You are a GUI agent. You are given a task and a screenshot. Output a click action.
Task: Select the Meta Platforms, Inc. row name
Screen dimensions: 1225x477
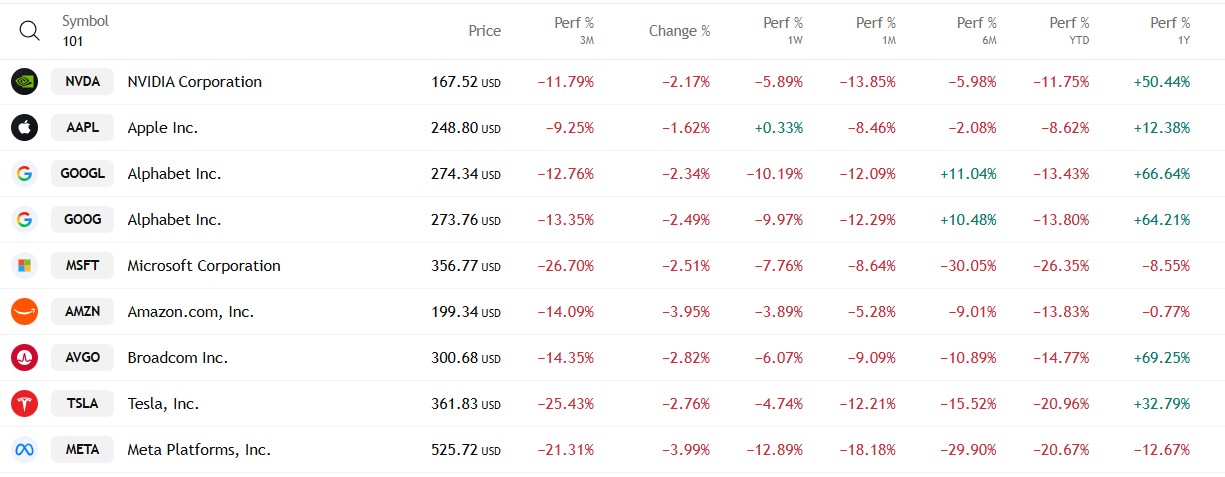point(199,450)
